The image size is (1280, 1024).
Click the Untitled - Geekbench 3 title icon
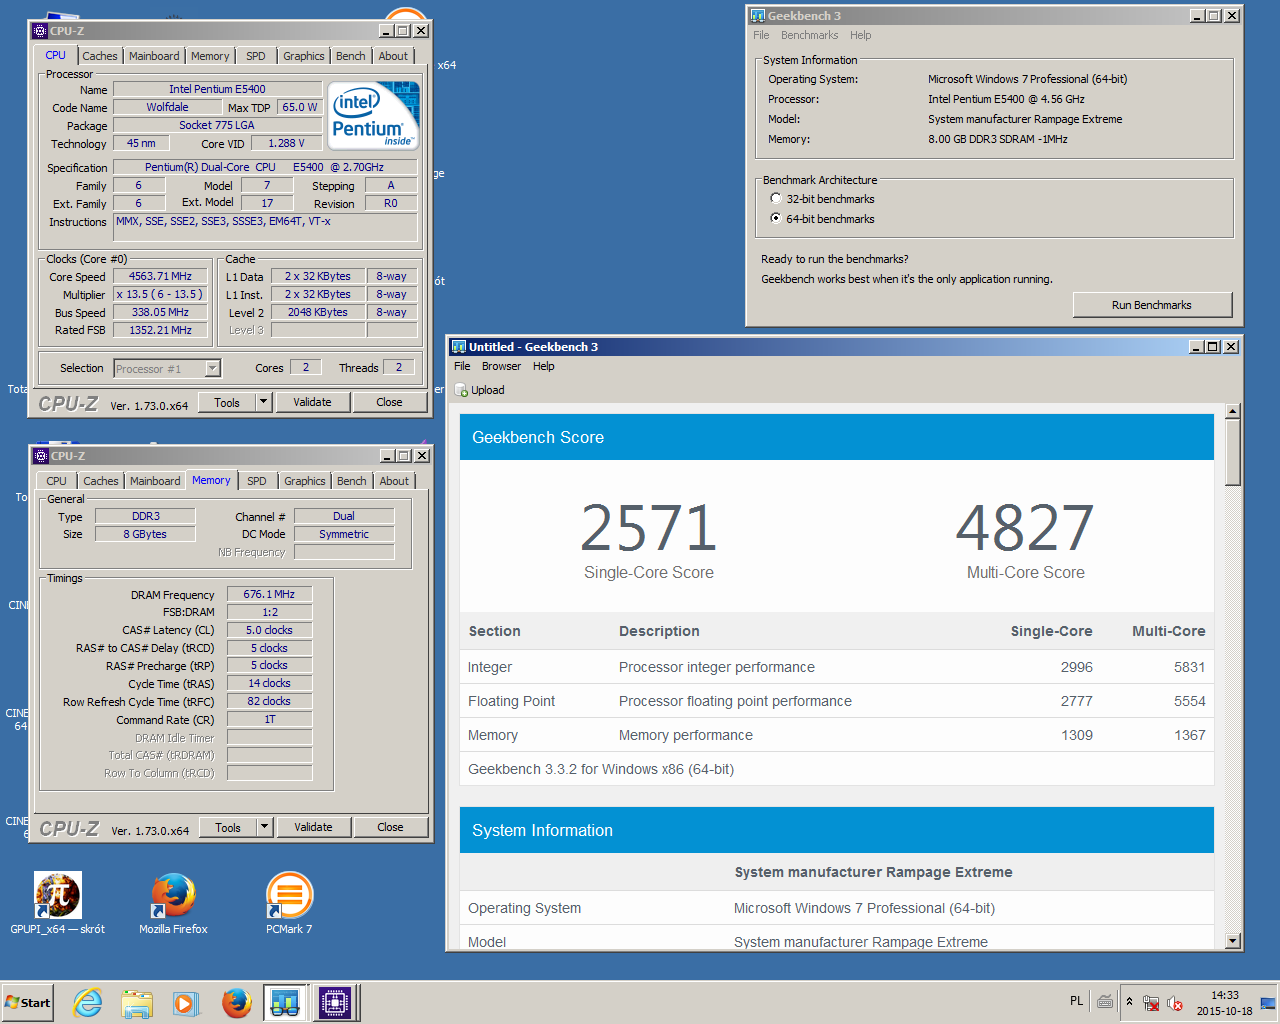click(x=459, y=347)
